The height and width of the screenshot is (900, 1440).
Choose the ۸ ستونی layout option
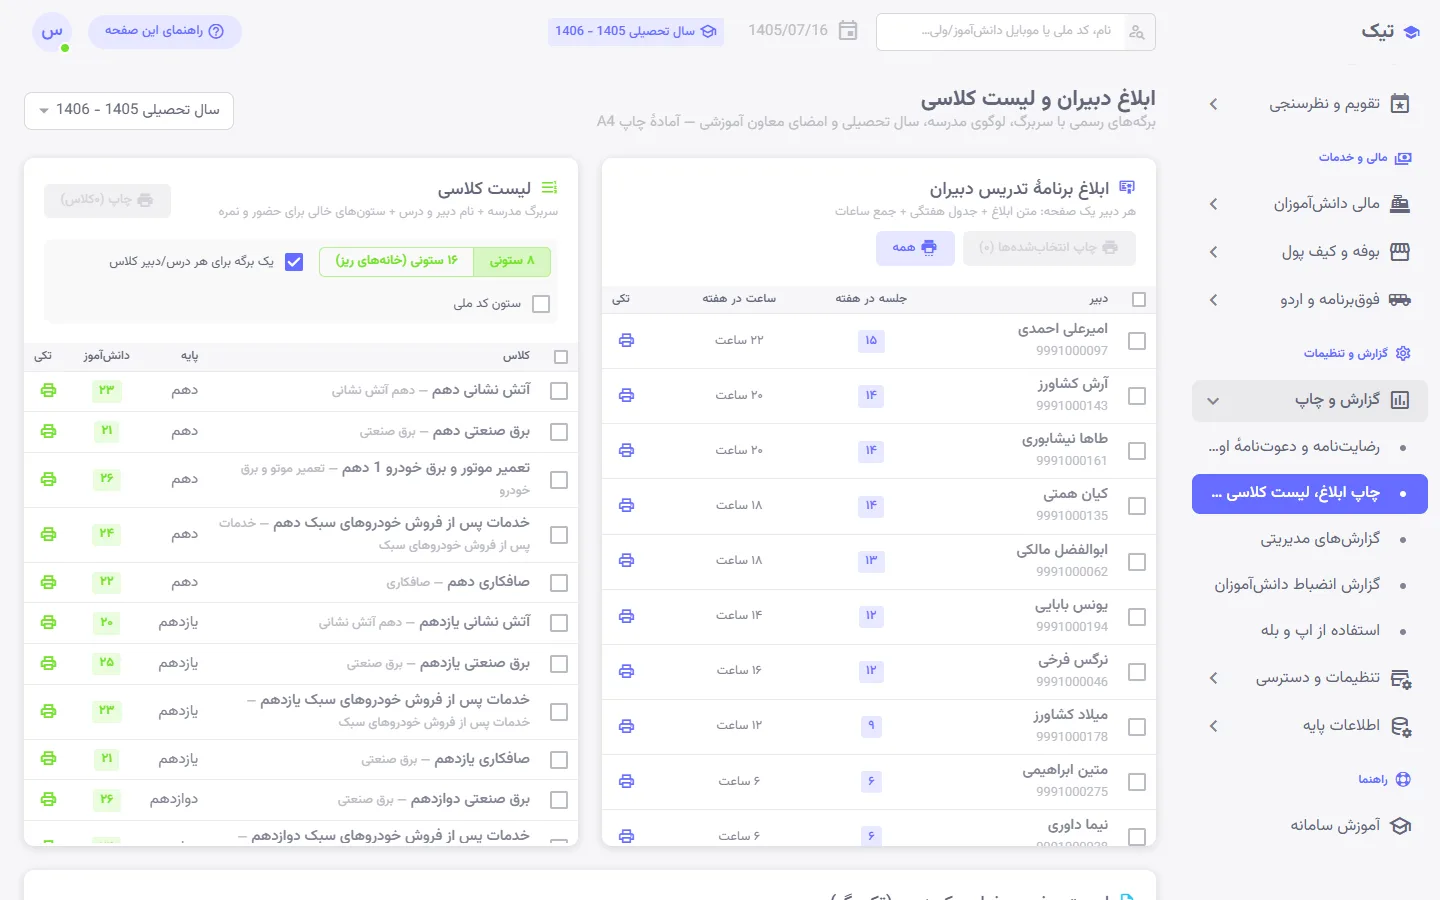(x=513, y=262)
